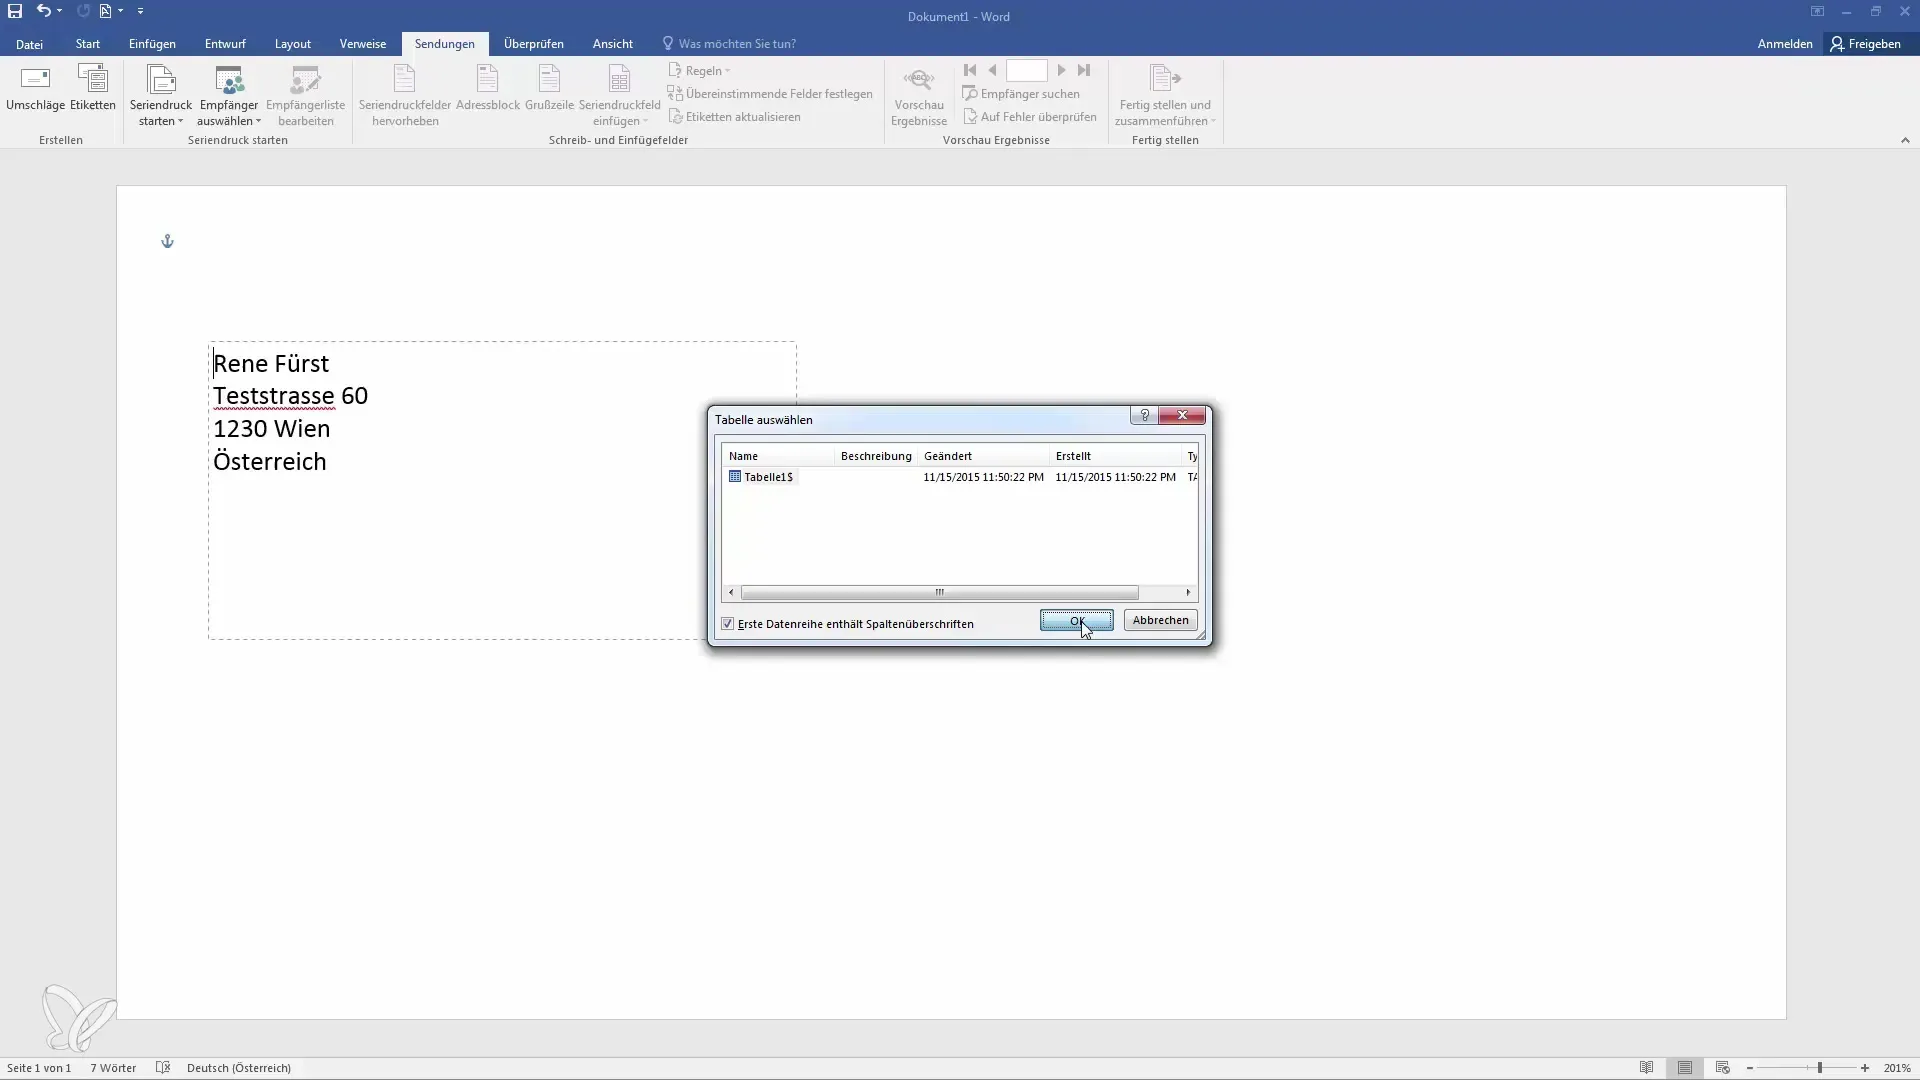The image size is (1920, 1080).
Task: Click the anchor icon in document
Action: point(167,241)
